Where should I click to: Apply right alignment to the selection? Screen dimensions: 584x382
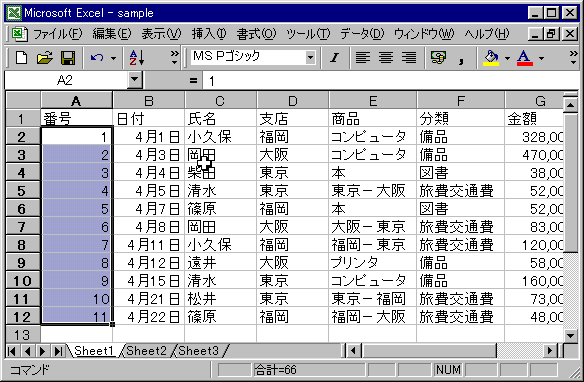(409, 58)
